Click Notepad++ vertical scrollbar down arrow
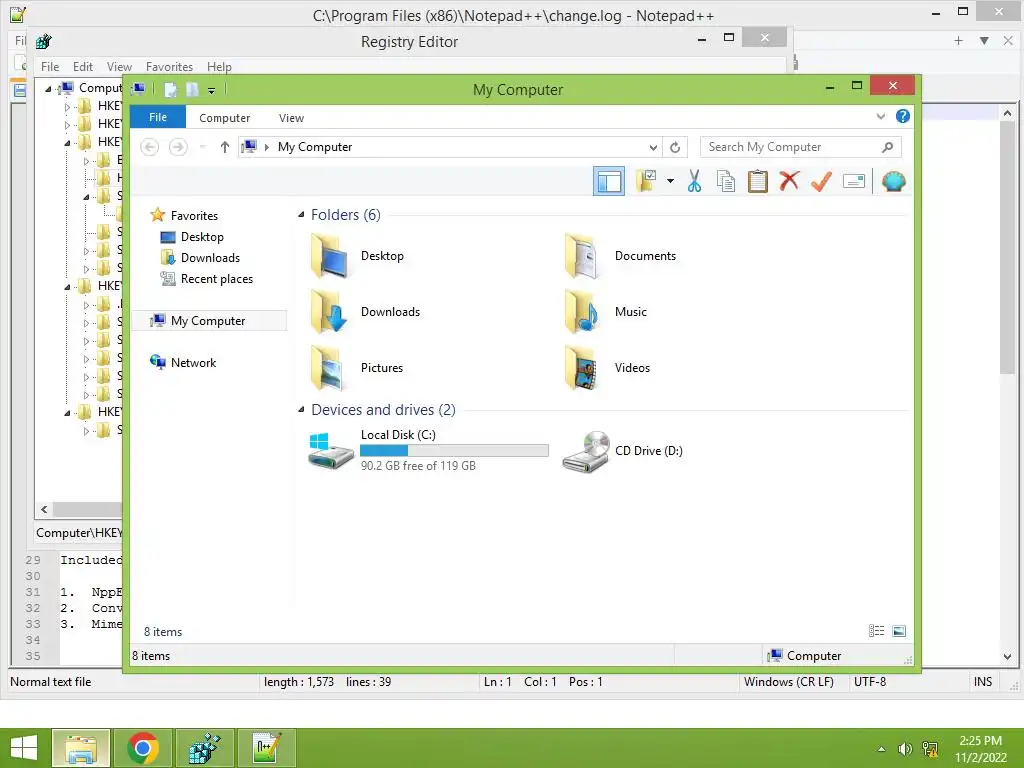The height and width of the screenshot is (768, 1024). point(1007,656)
